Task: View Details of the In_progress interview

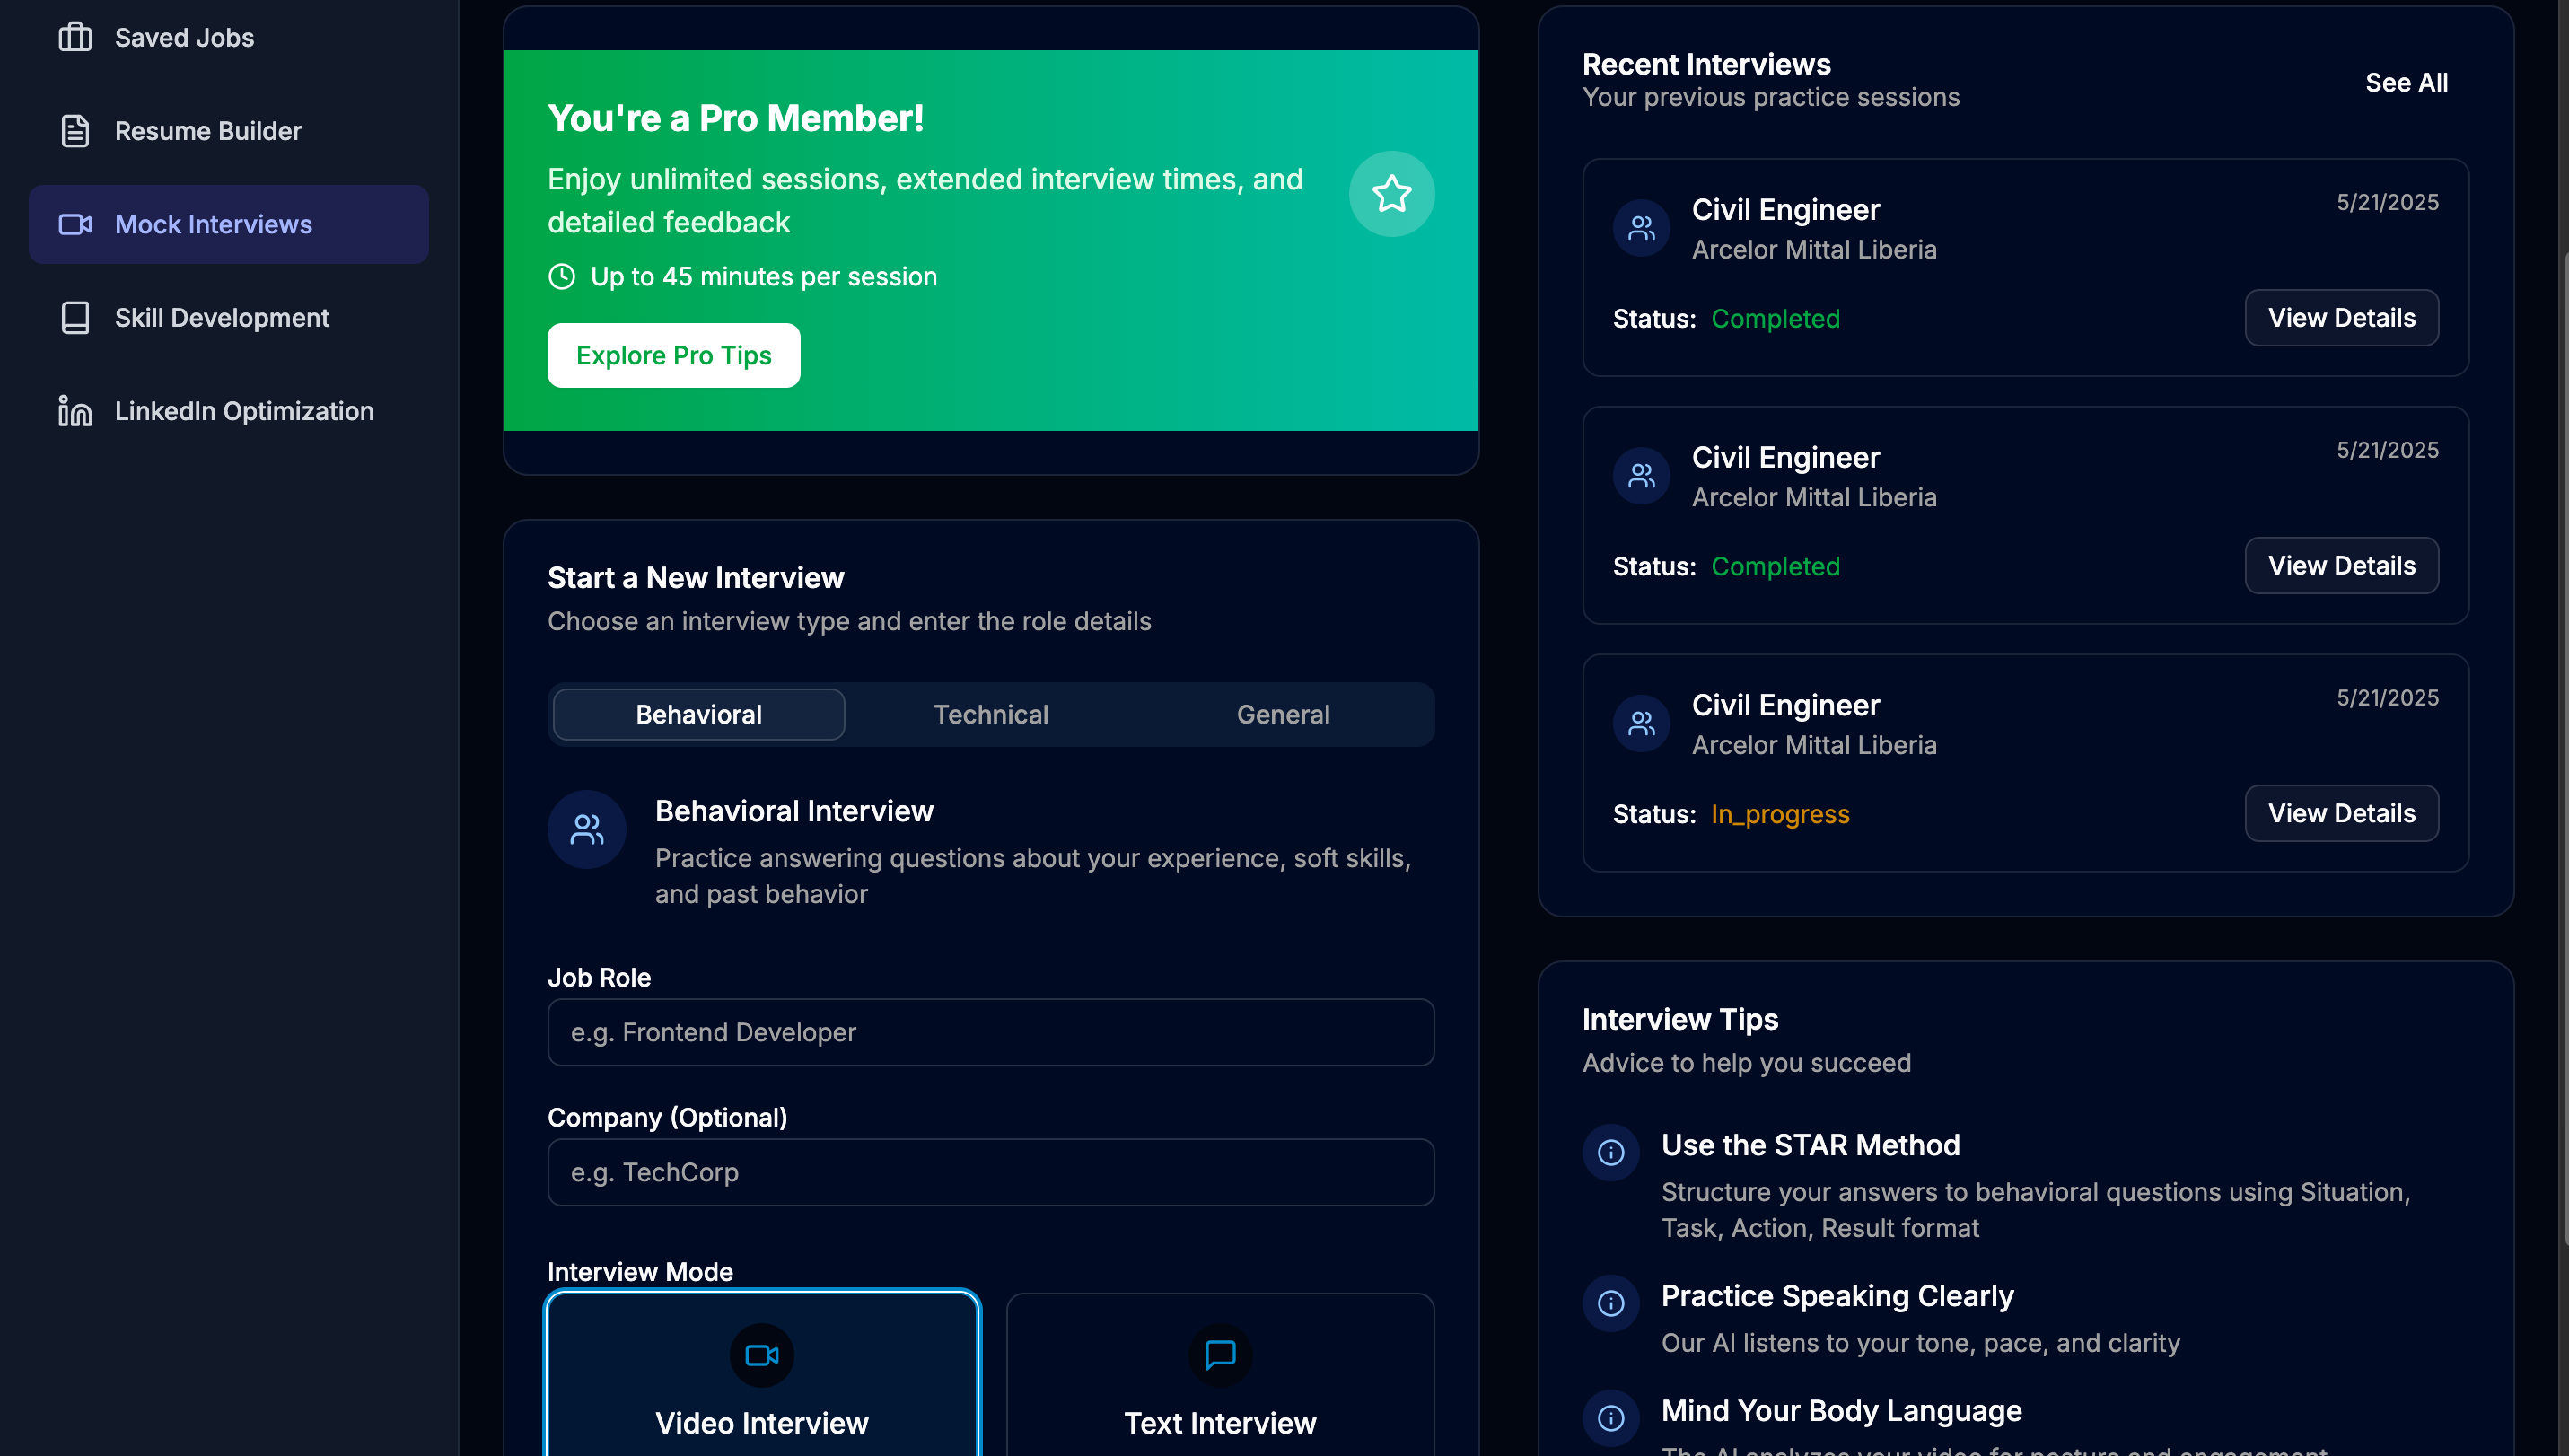Action: pos(2341,813)
